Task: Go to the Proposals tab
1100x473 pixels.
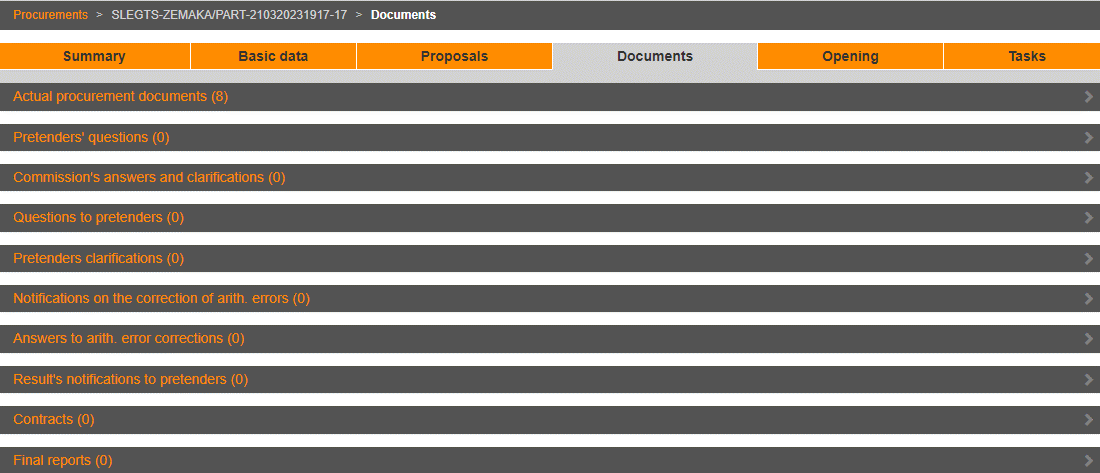Action: (x=454, y=57)
